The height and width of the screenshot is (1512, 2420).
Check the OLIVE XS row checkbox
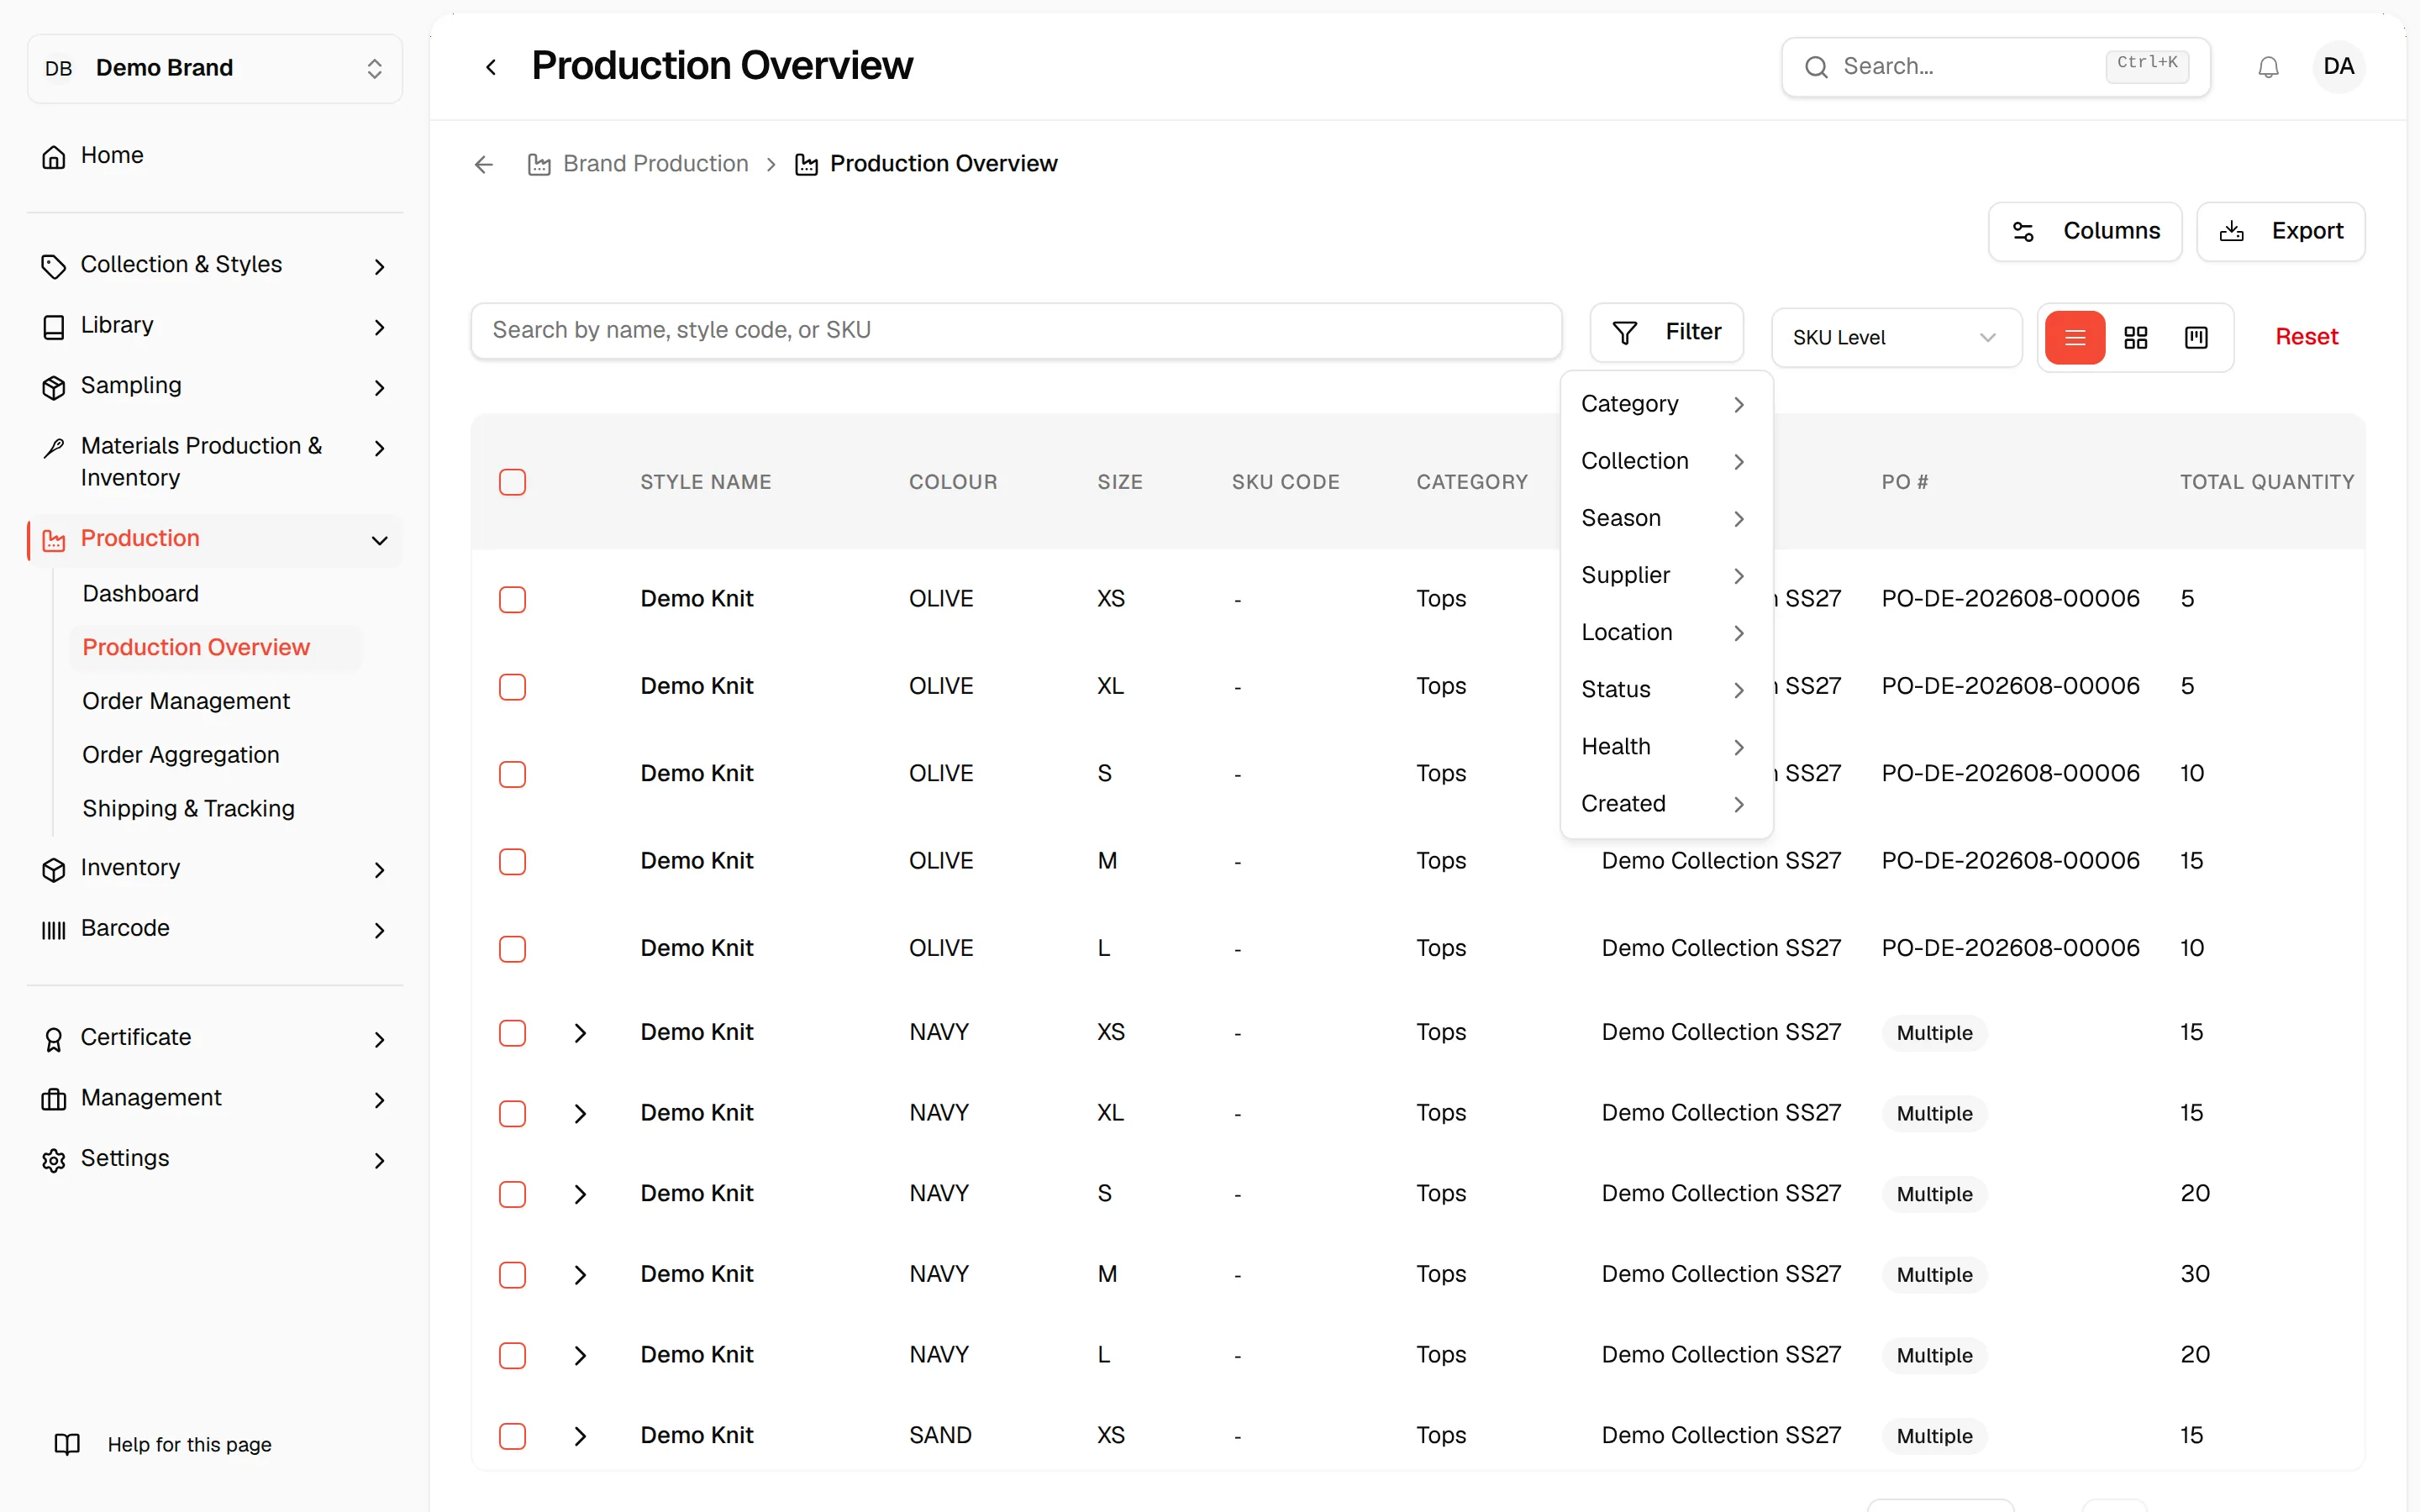(x=512, y=599)
